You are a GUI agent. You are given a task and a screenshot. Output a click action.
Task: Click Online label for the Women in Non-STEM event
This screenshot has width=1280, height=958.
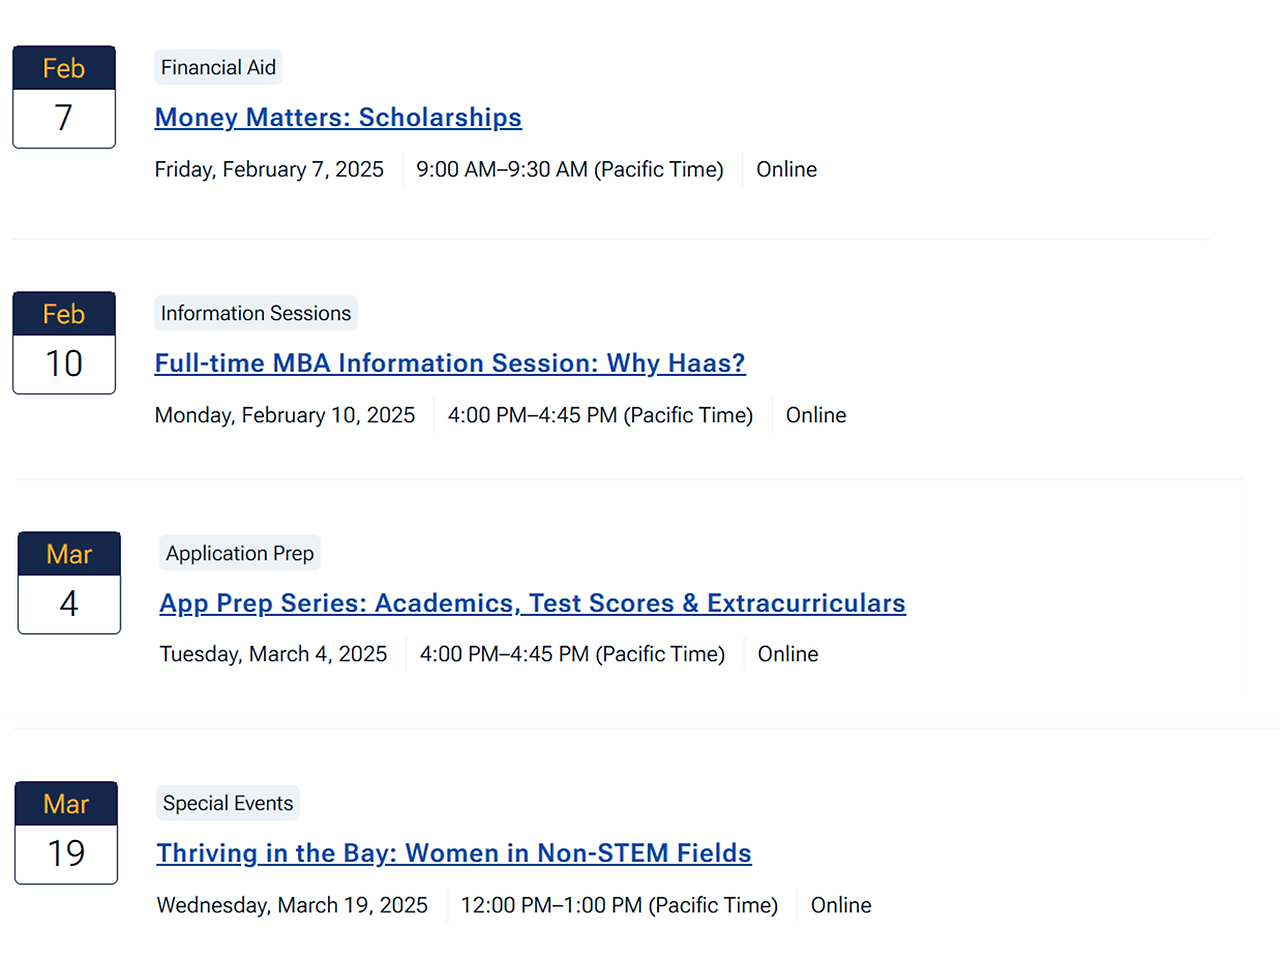click(841, 906)
